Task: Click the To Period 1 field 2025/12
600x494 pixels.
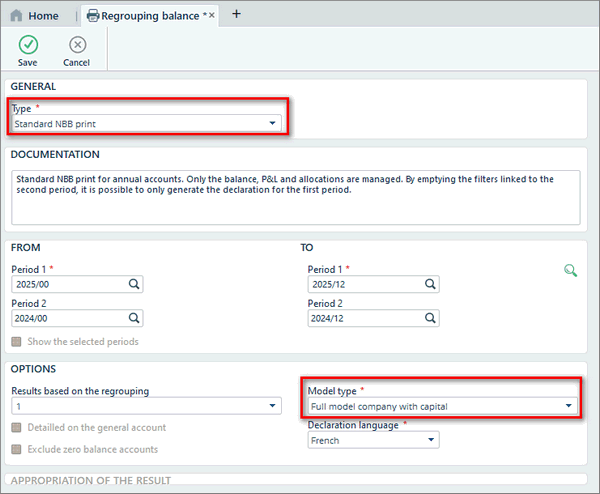Action: [x=365, y=285]
